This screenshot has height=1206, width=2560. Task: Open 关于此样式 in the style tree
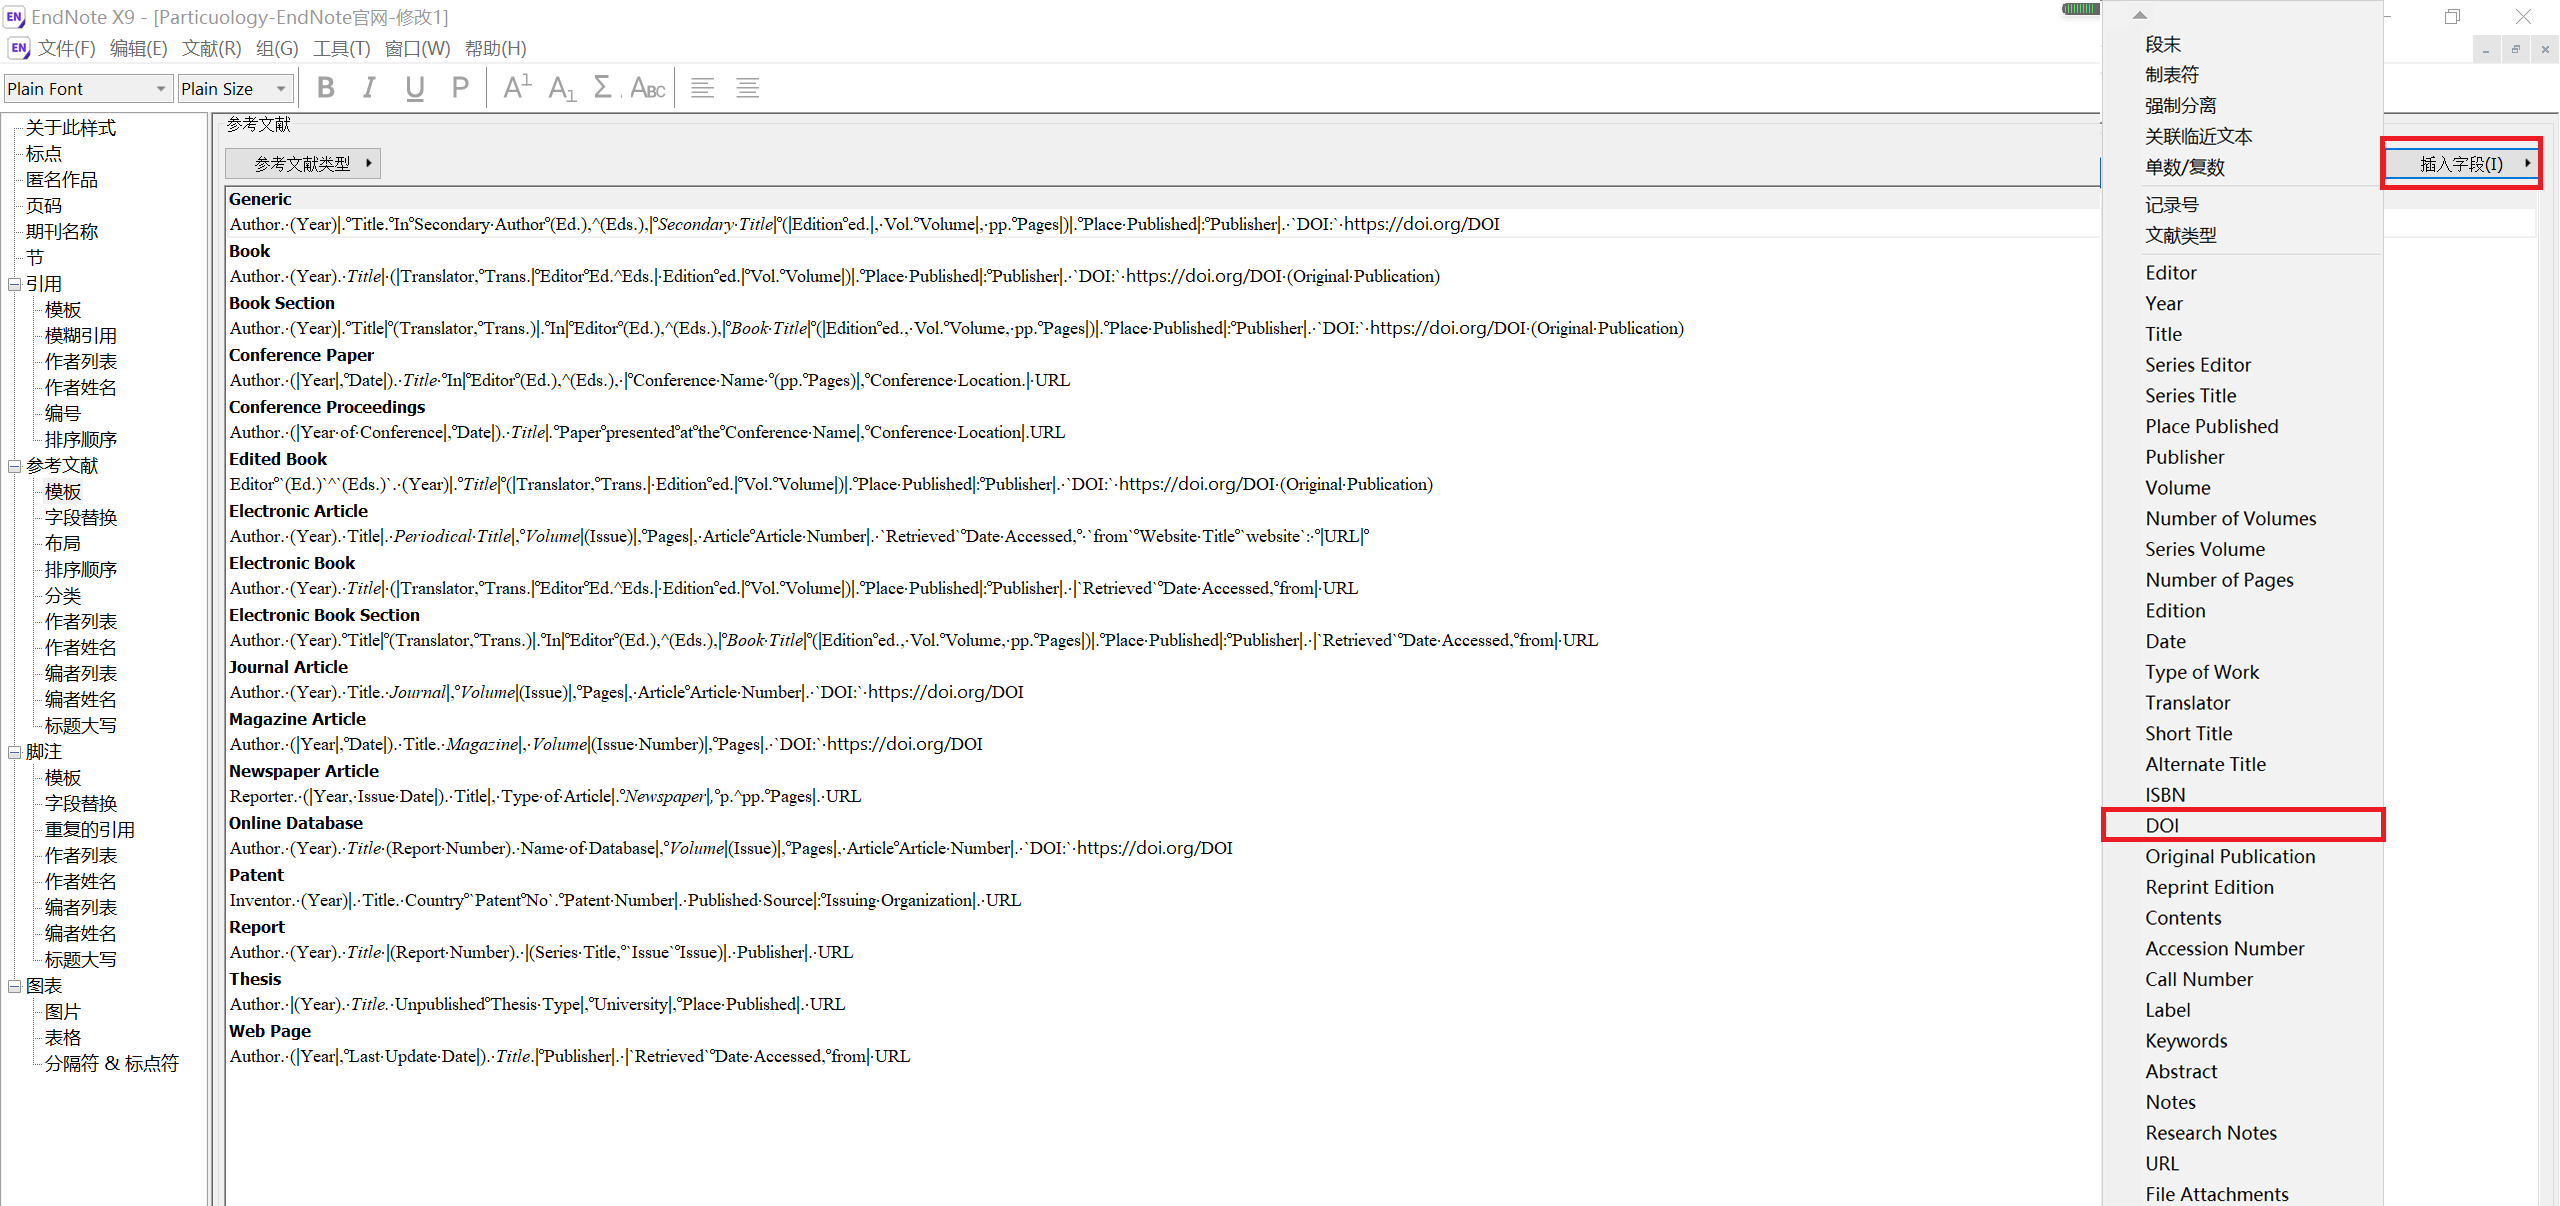pyautogui.click(x=71, y=128)
